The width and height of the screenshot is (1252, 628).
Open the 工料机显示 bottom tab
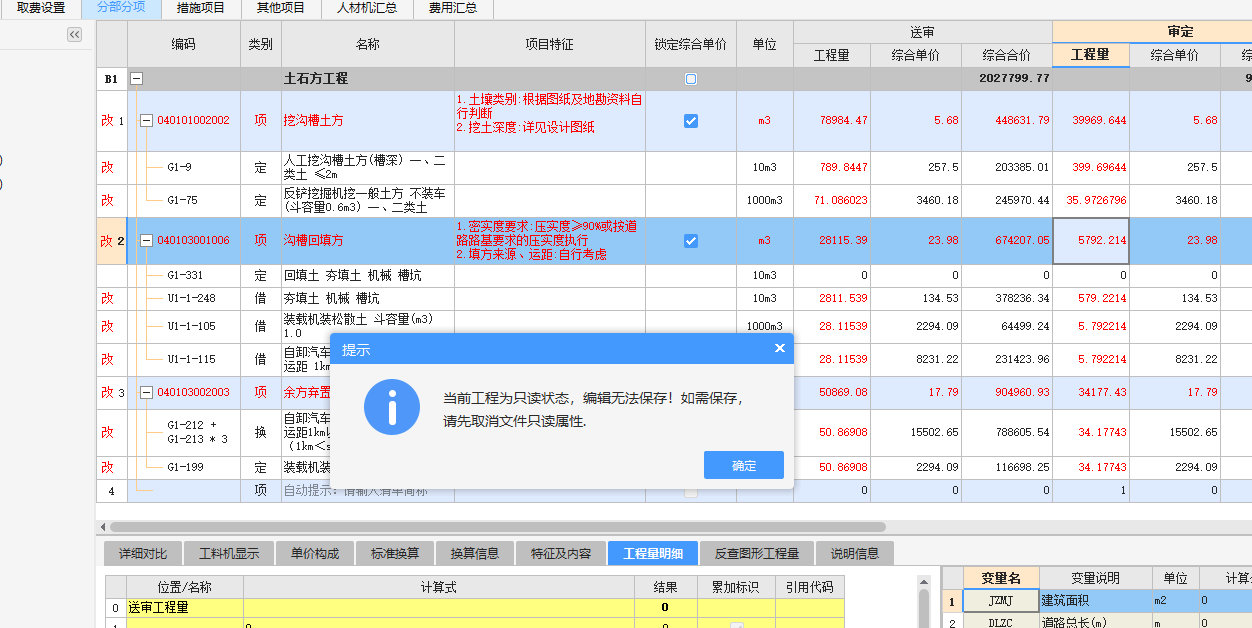[x=229, y=553]
